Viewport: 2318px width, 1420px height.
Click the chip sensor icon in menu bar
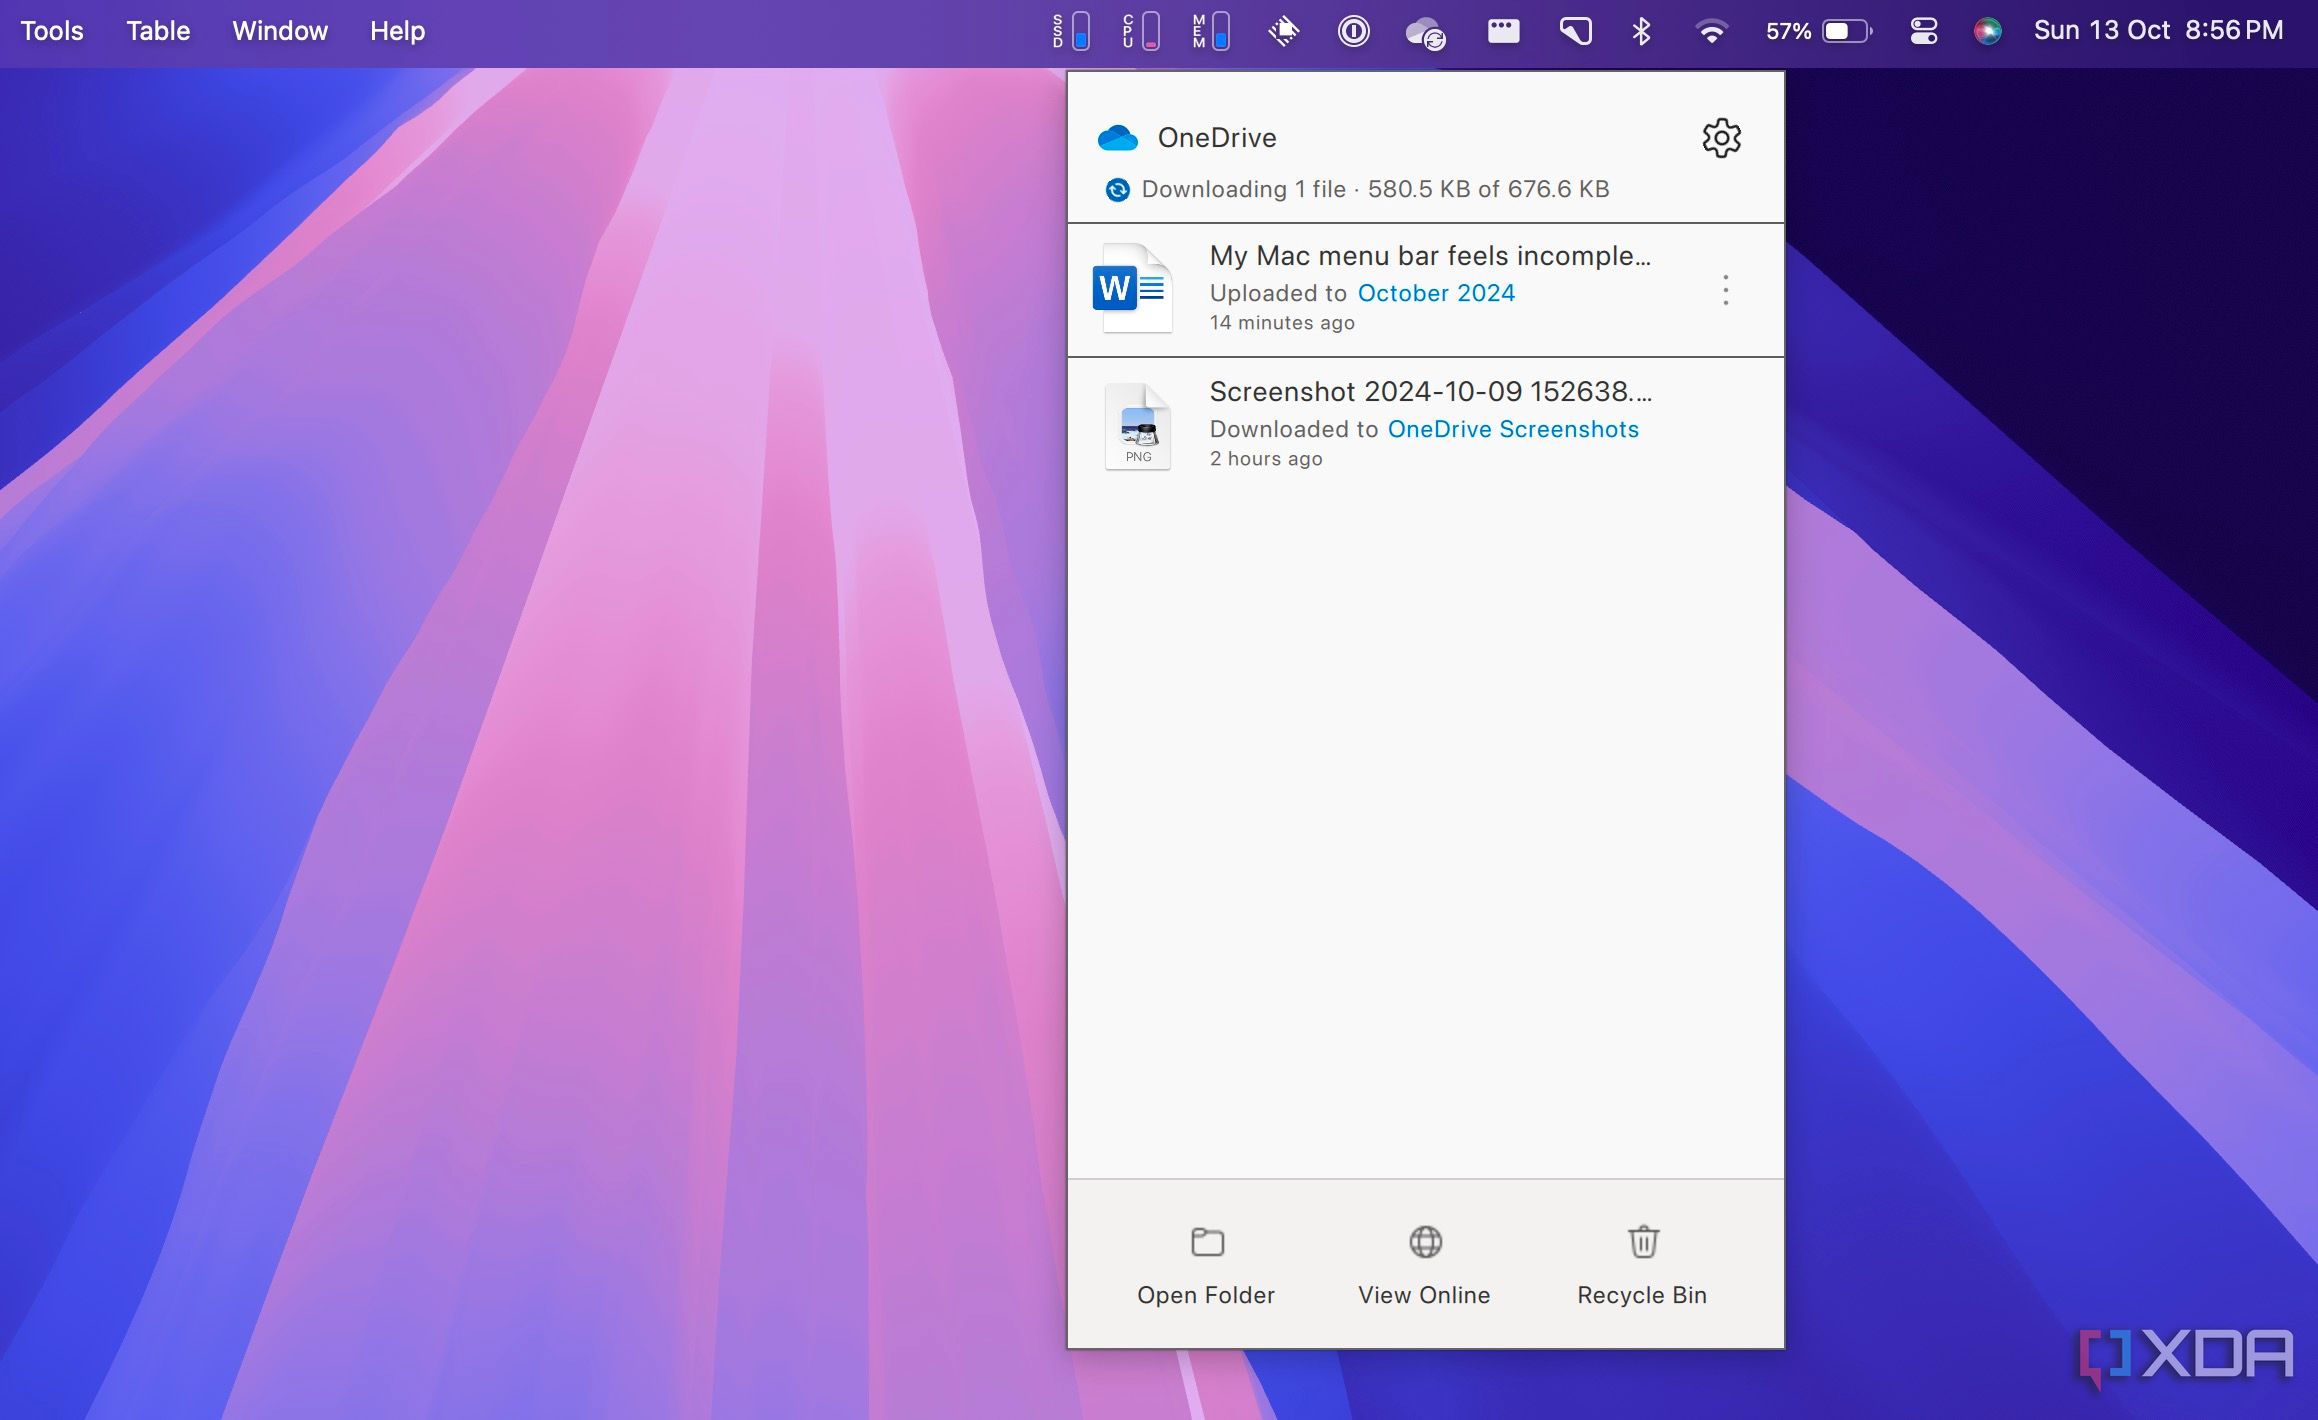pyautogui.click(x=1283, y=31)
